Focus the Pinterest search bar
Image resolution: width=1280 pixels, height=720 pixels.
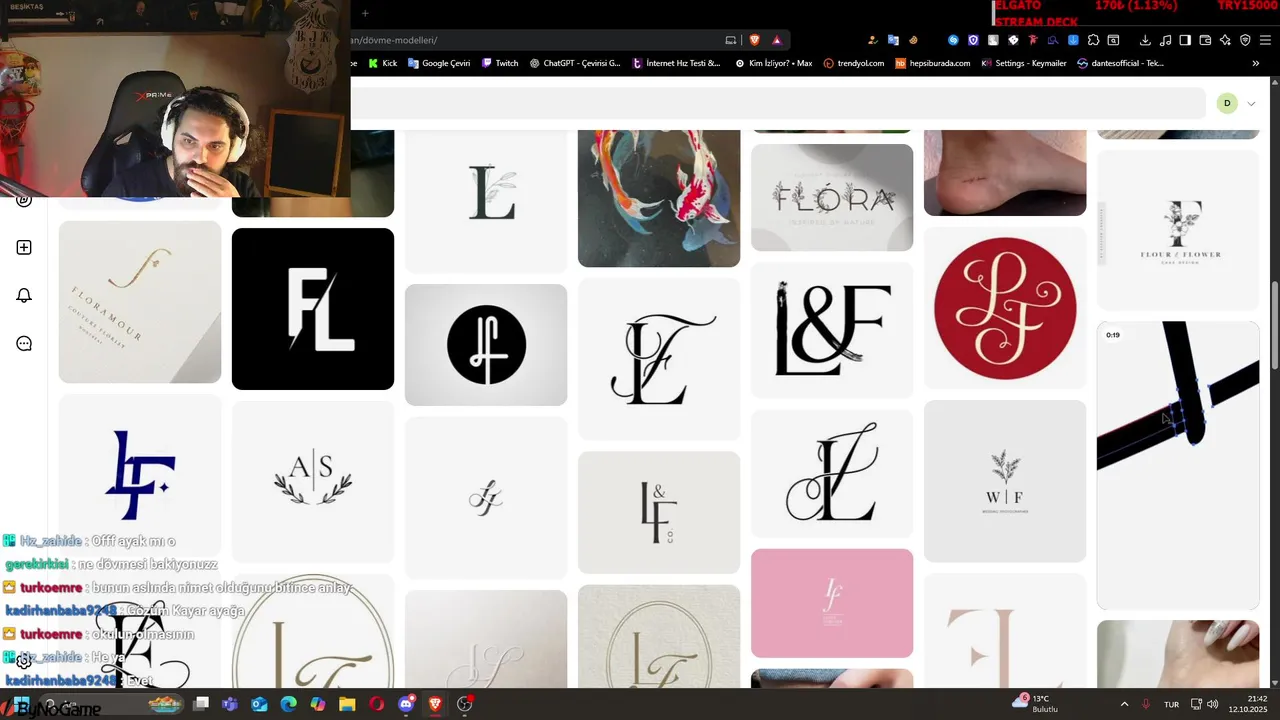tap(778, 103)
